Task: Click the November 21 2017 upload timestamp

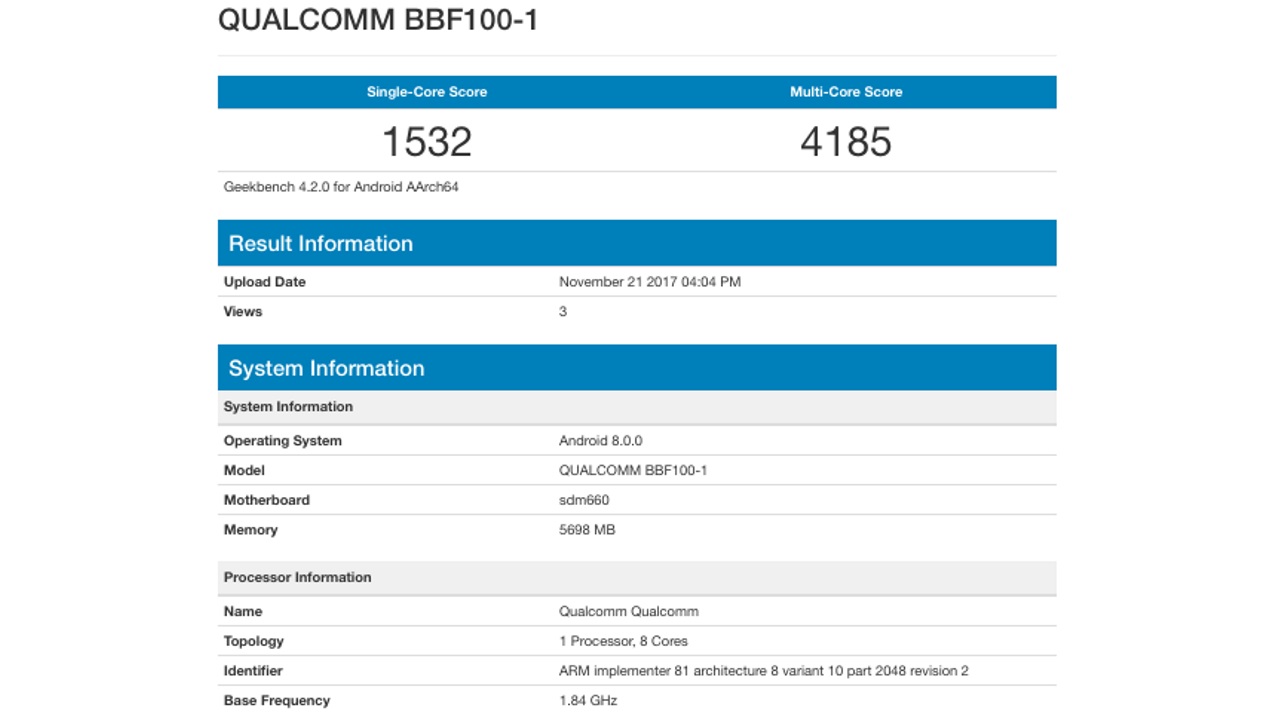Action: click(x=650, y=282)
